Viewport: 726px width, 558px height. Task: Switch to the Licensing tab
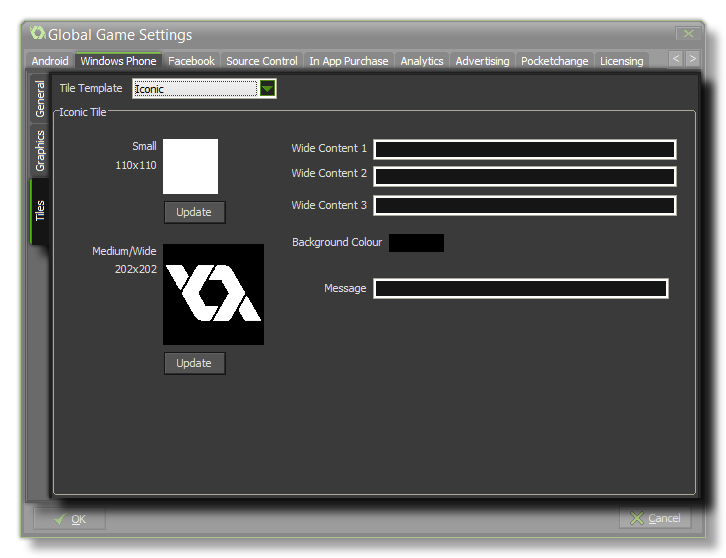pos(621,61)
